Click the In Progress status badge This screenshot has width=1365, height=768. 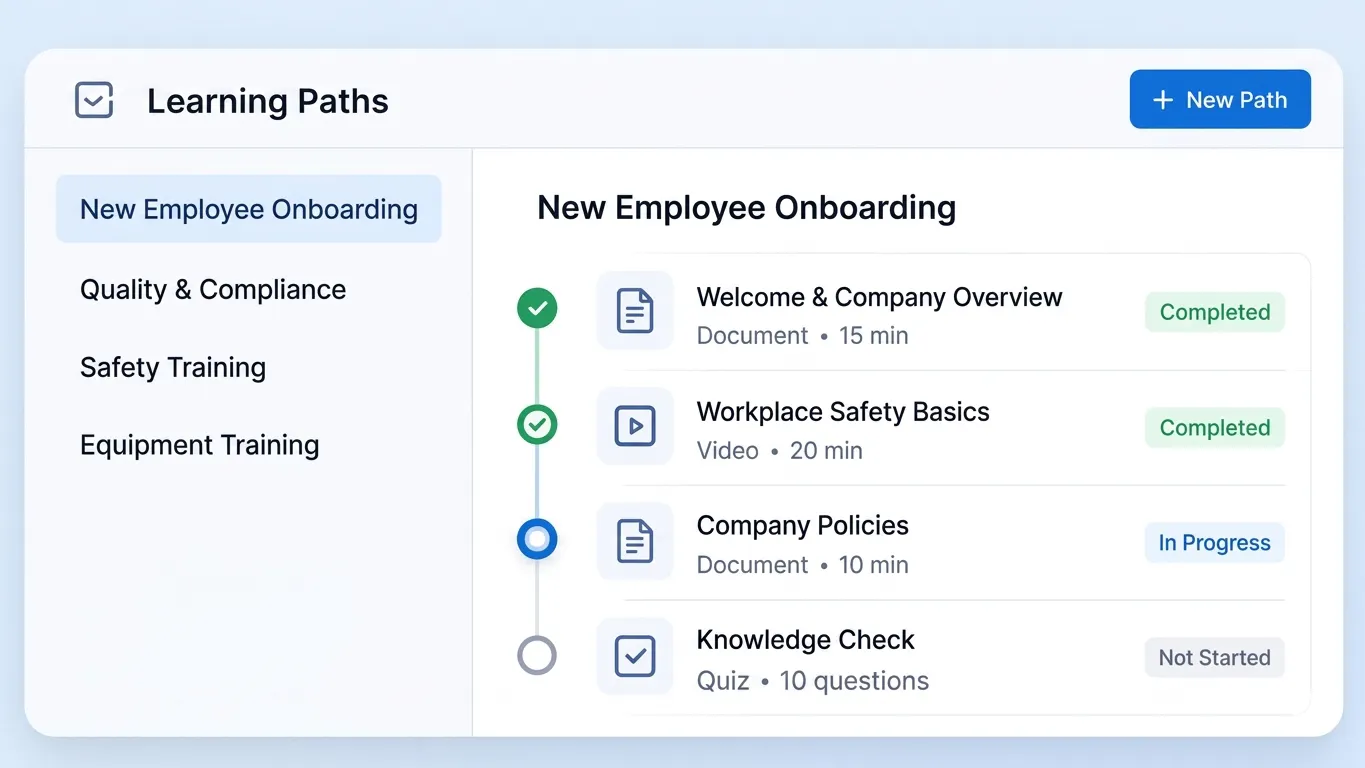(x=1215, y=542)
